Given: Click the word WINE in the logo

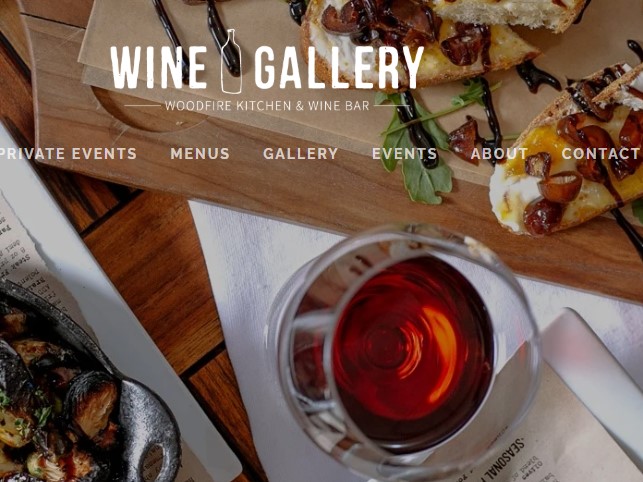Looking at the screenshot, I should 159,67.
